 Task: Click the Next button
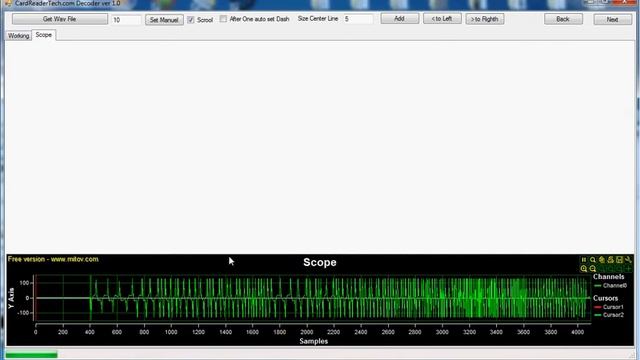click(x=613, y=20)
